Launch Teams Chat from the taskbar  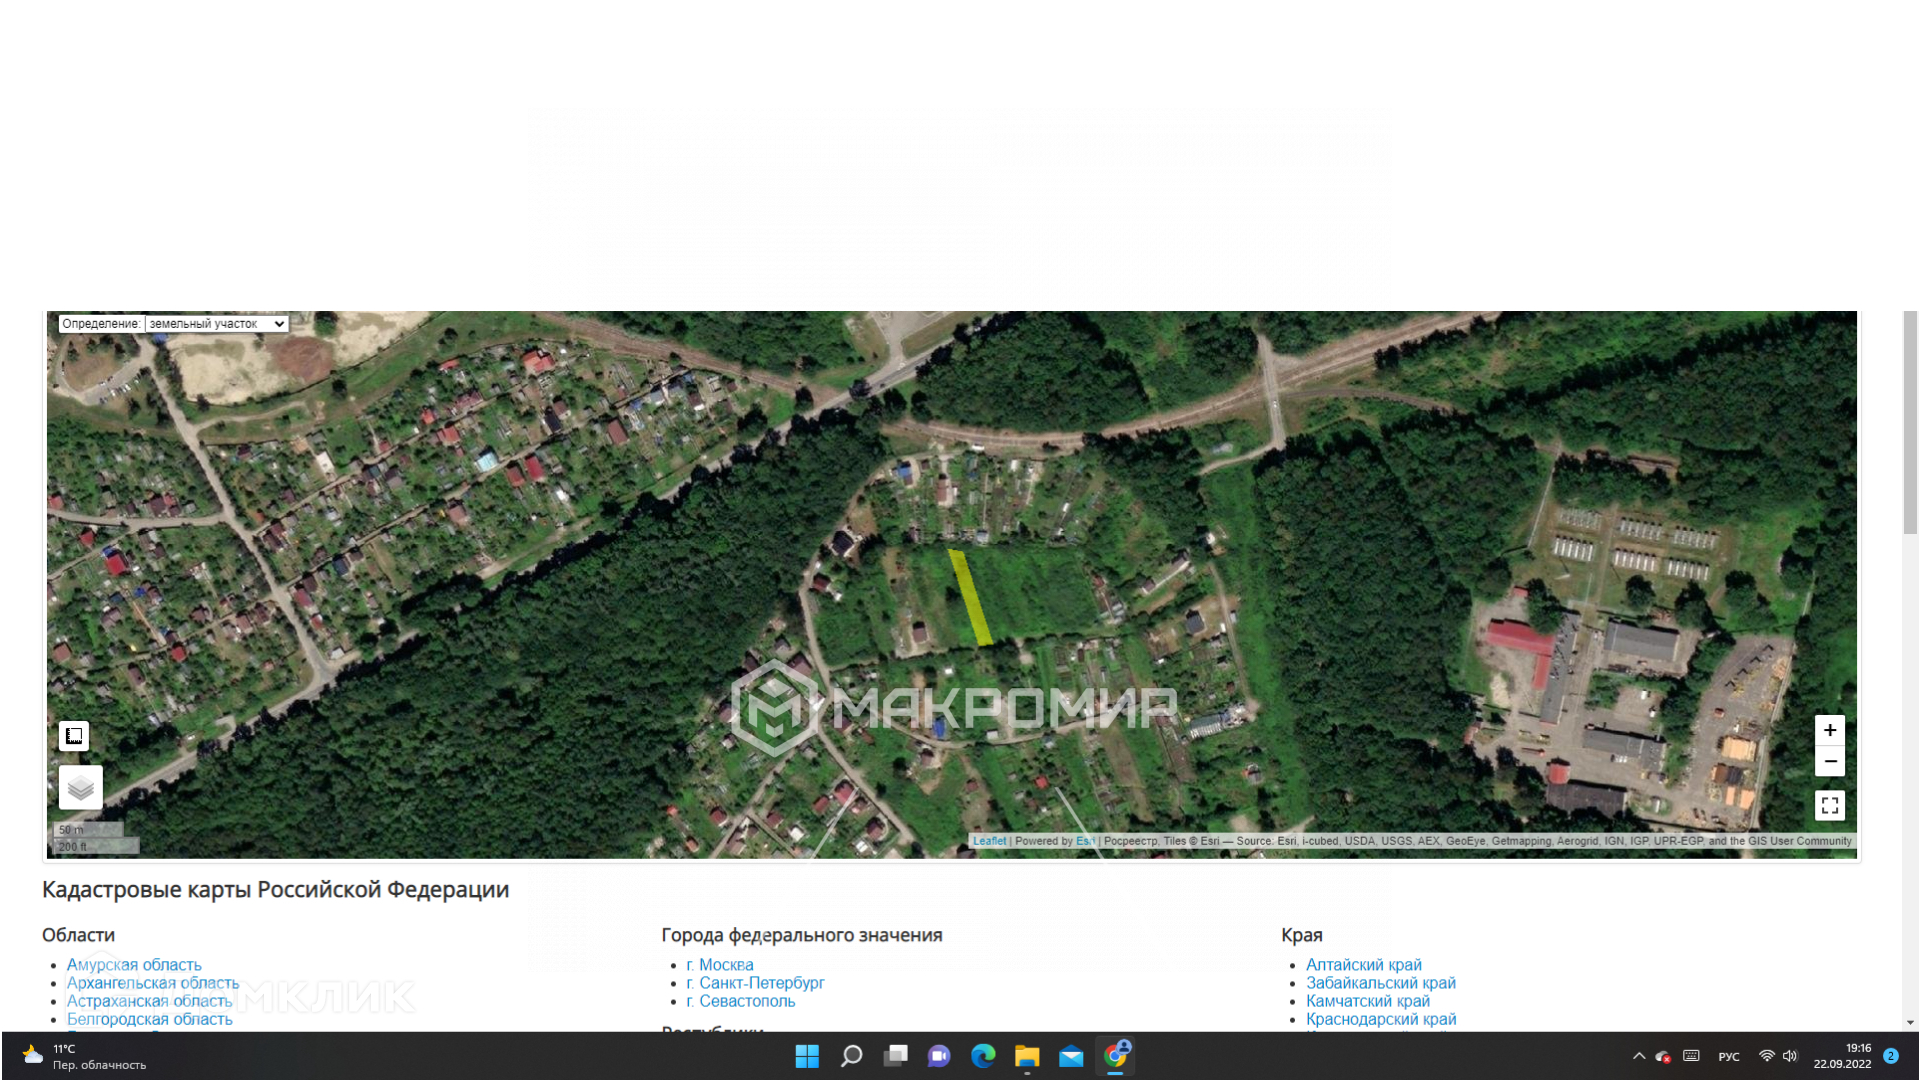939,1056
